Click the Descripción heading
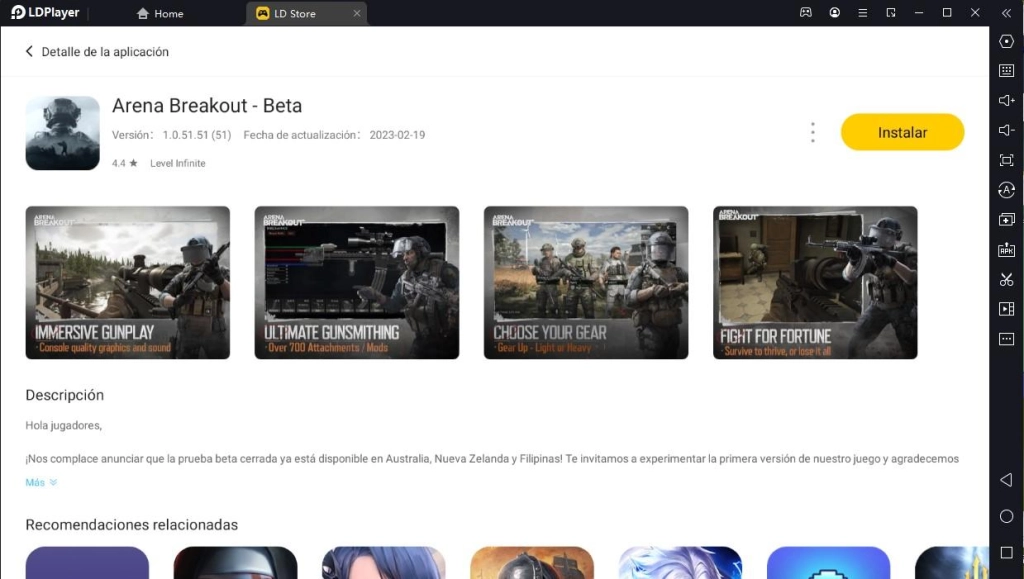The image size is (1024, 579). click(65, 395)
